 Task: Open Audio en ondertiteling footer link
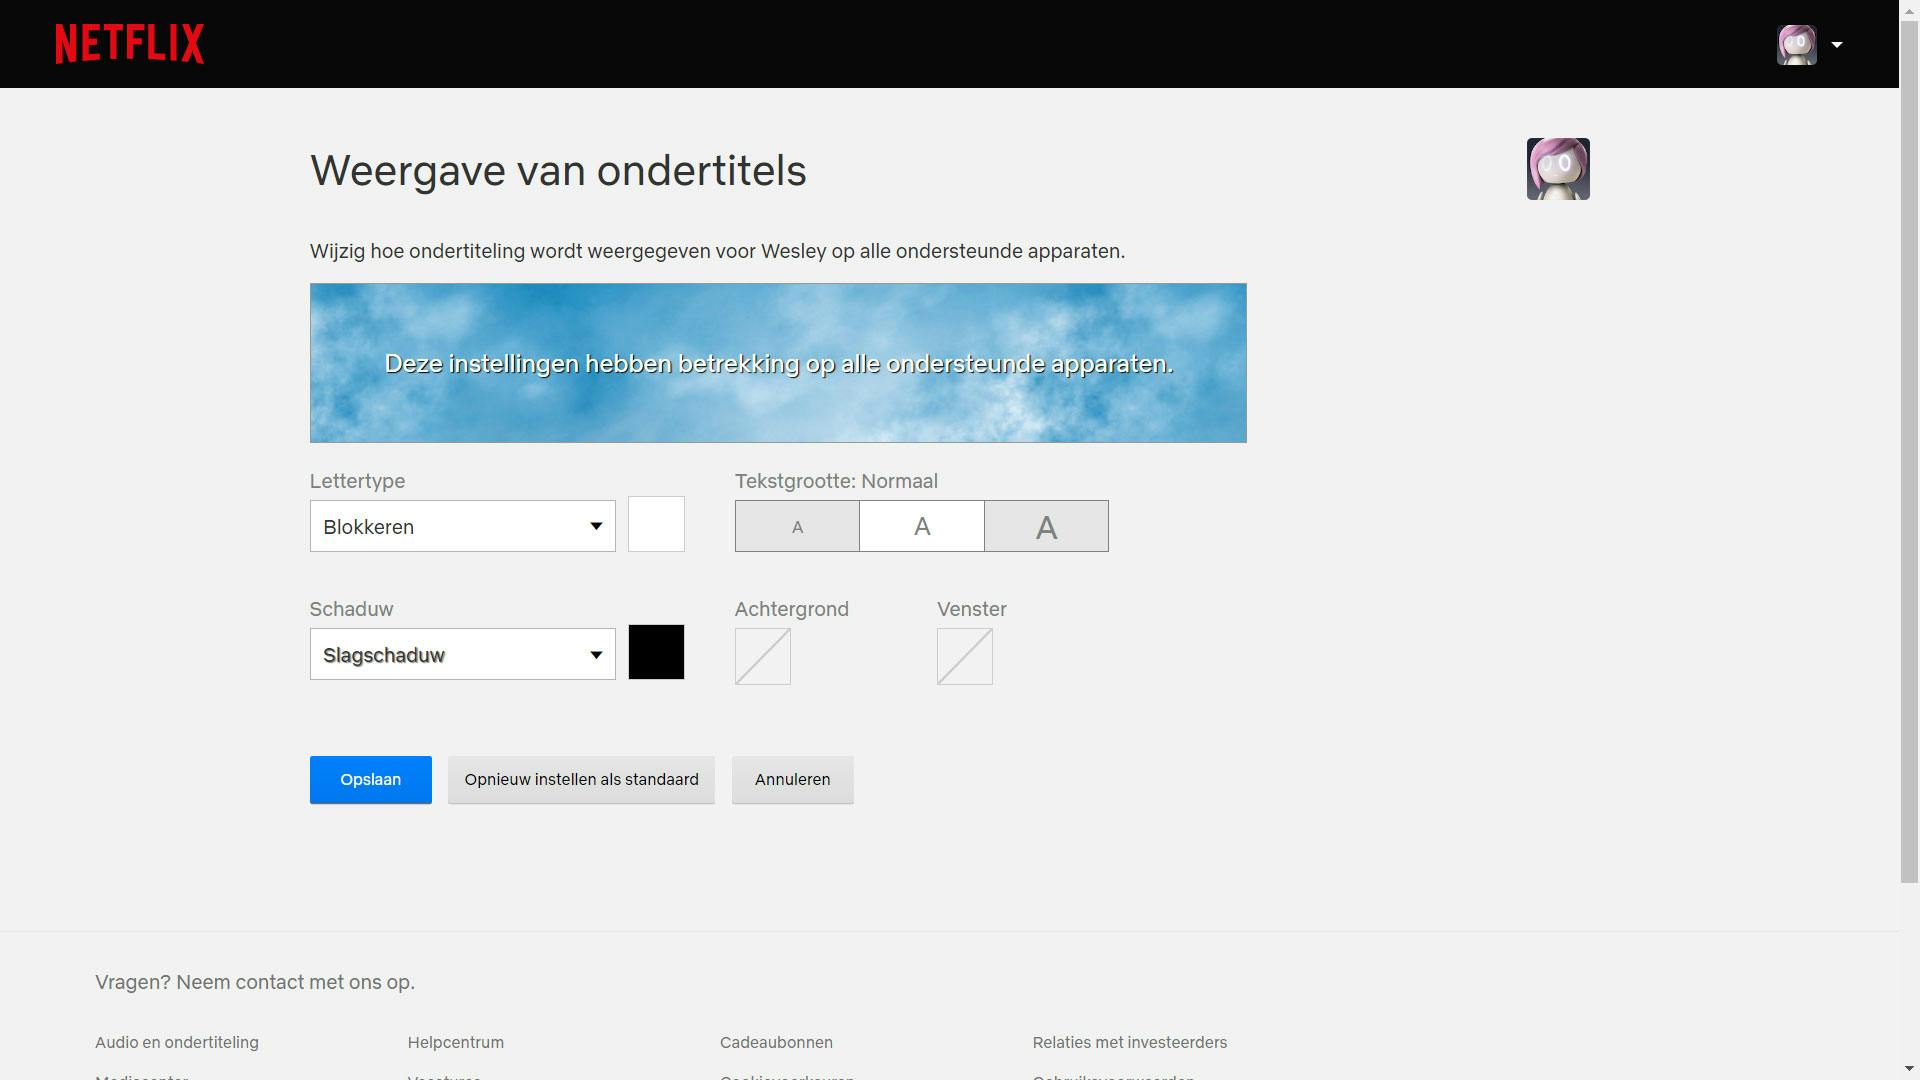[177, 1042]
